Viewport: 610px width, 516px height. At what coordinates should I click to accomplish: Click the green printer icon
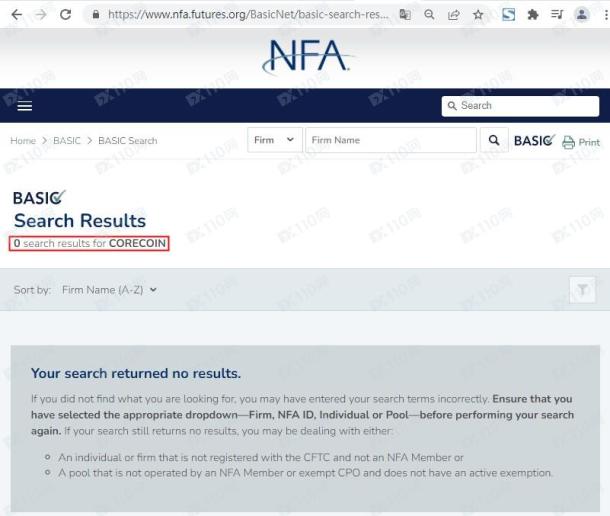click(568, 142)
